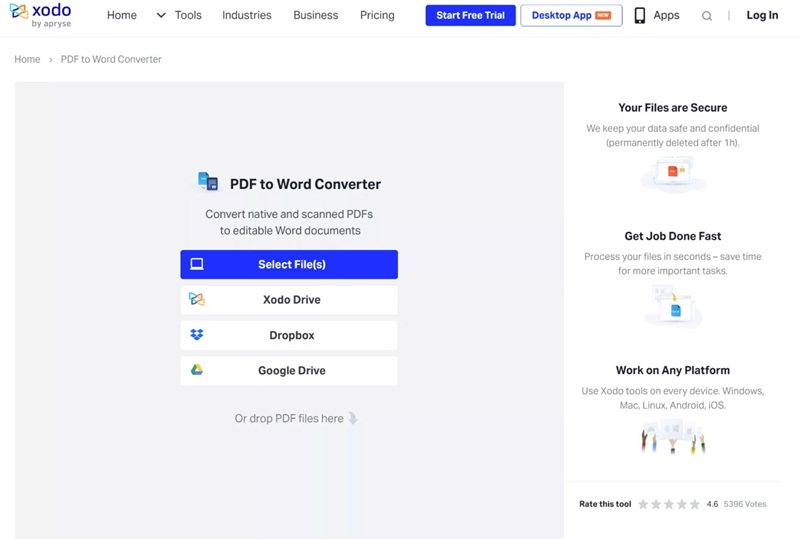Click the fast job illustration

pyautogui.click(x=673, y=306)
